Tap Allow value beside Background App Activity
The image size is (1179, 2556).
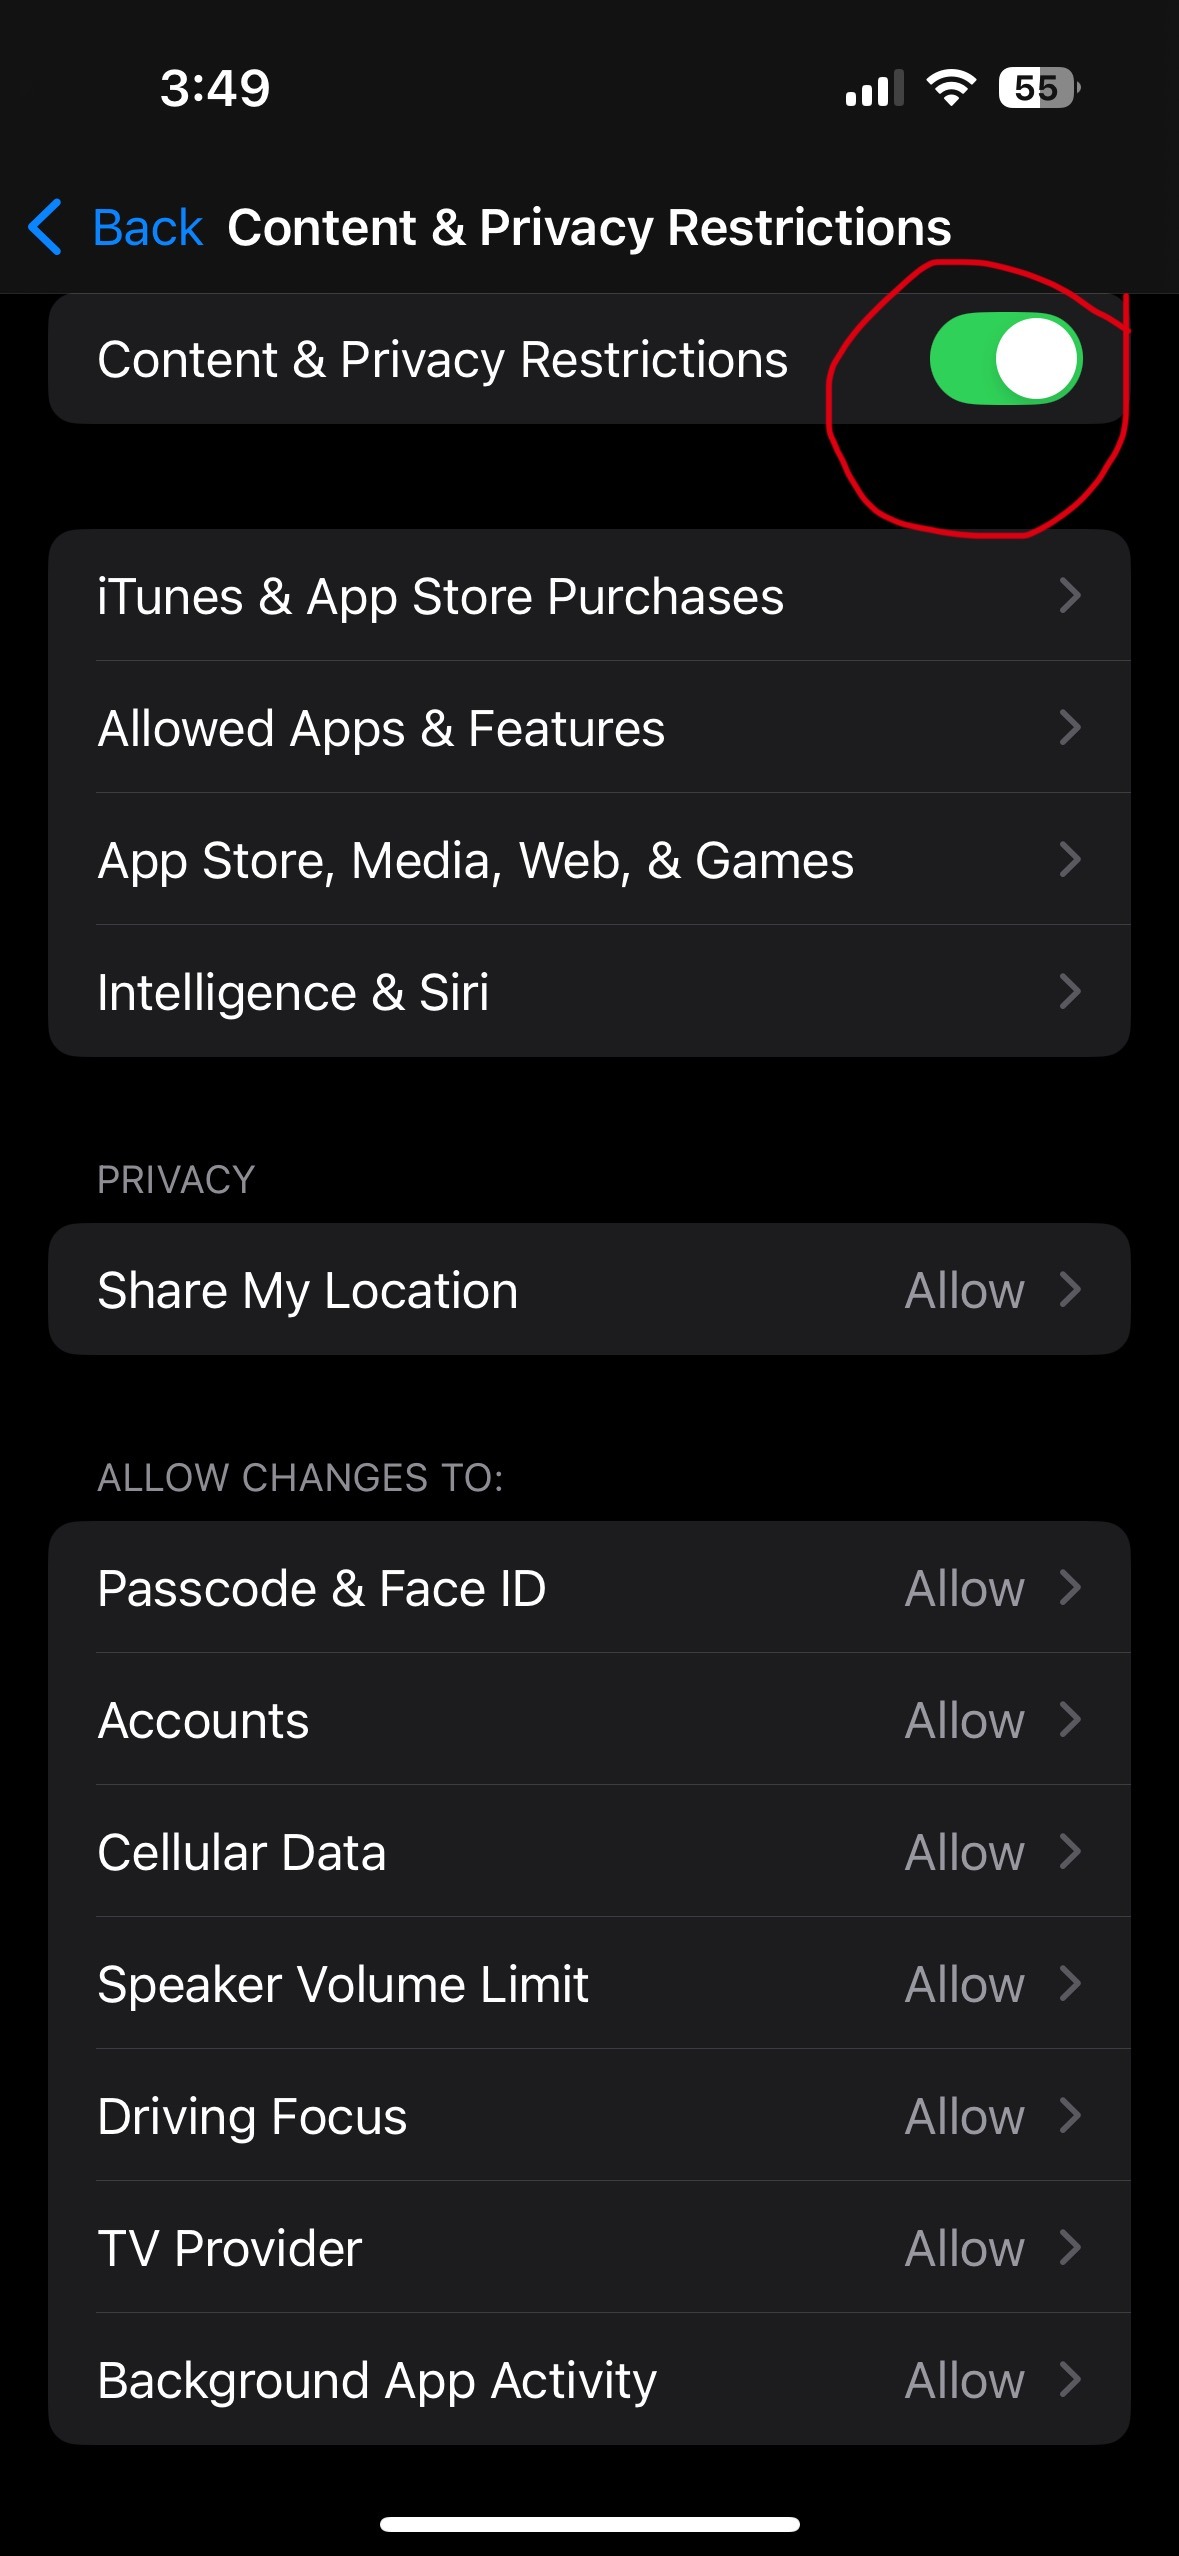coord(964,2380)
